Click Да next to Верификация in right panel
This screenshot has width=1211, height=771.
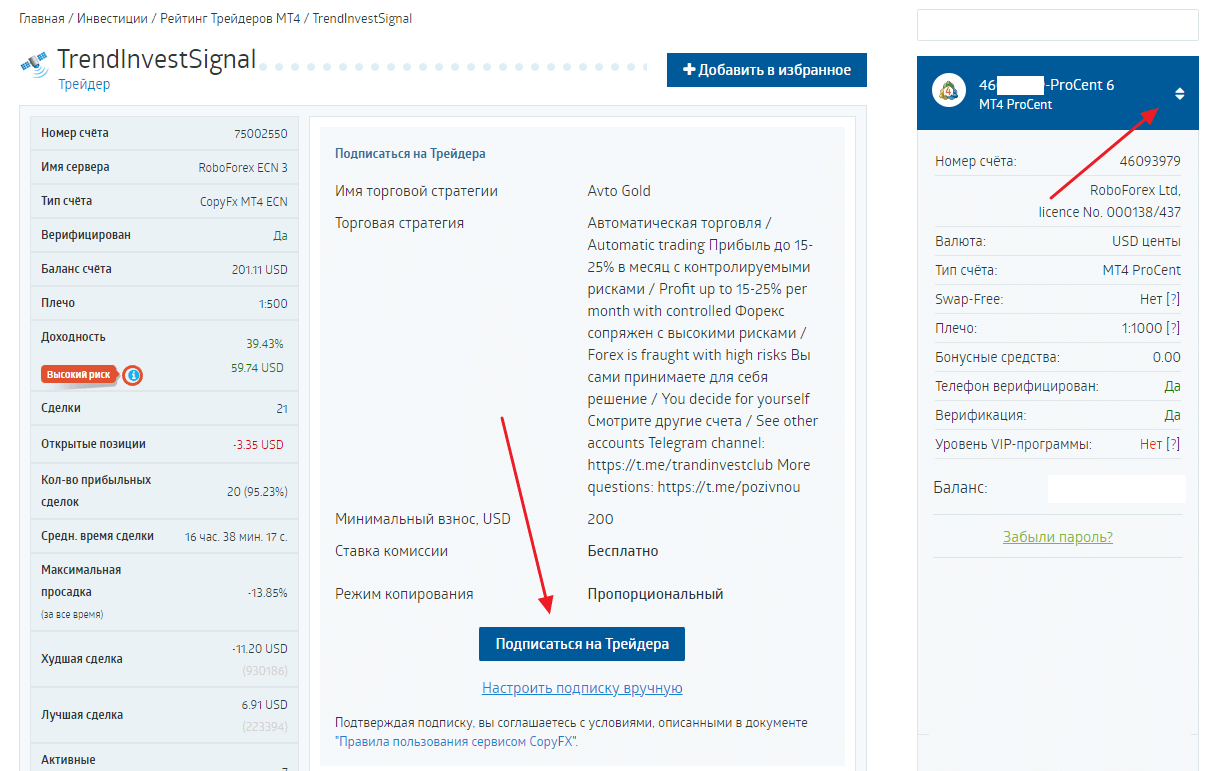[x=1172, y=415]
